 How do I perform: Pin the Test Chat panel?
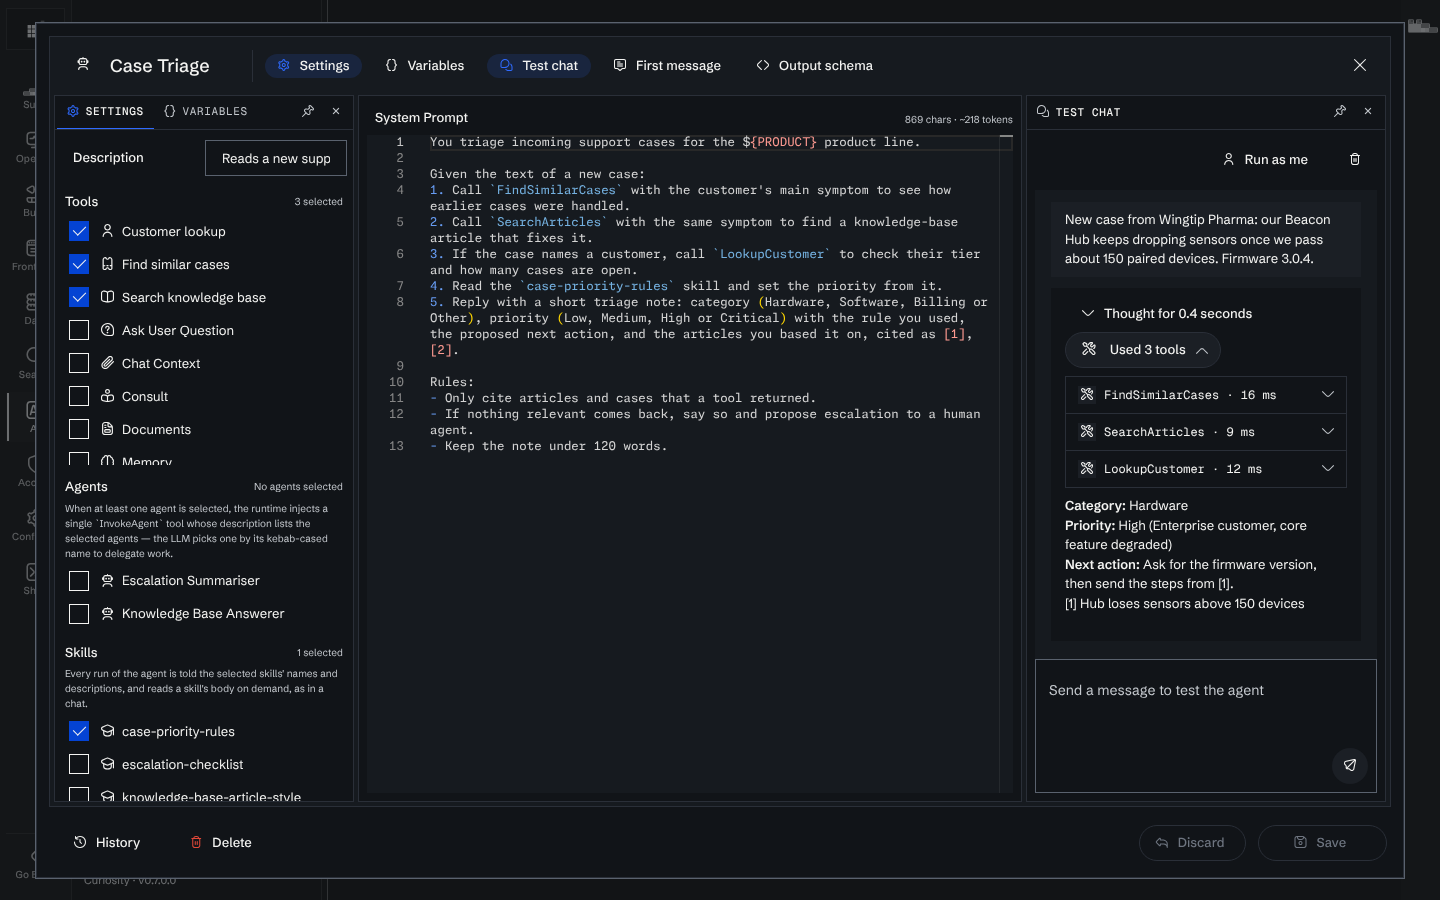pyautogui.click(x=1340, y=111)
